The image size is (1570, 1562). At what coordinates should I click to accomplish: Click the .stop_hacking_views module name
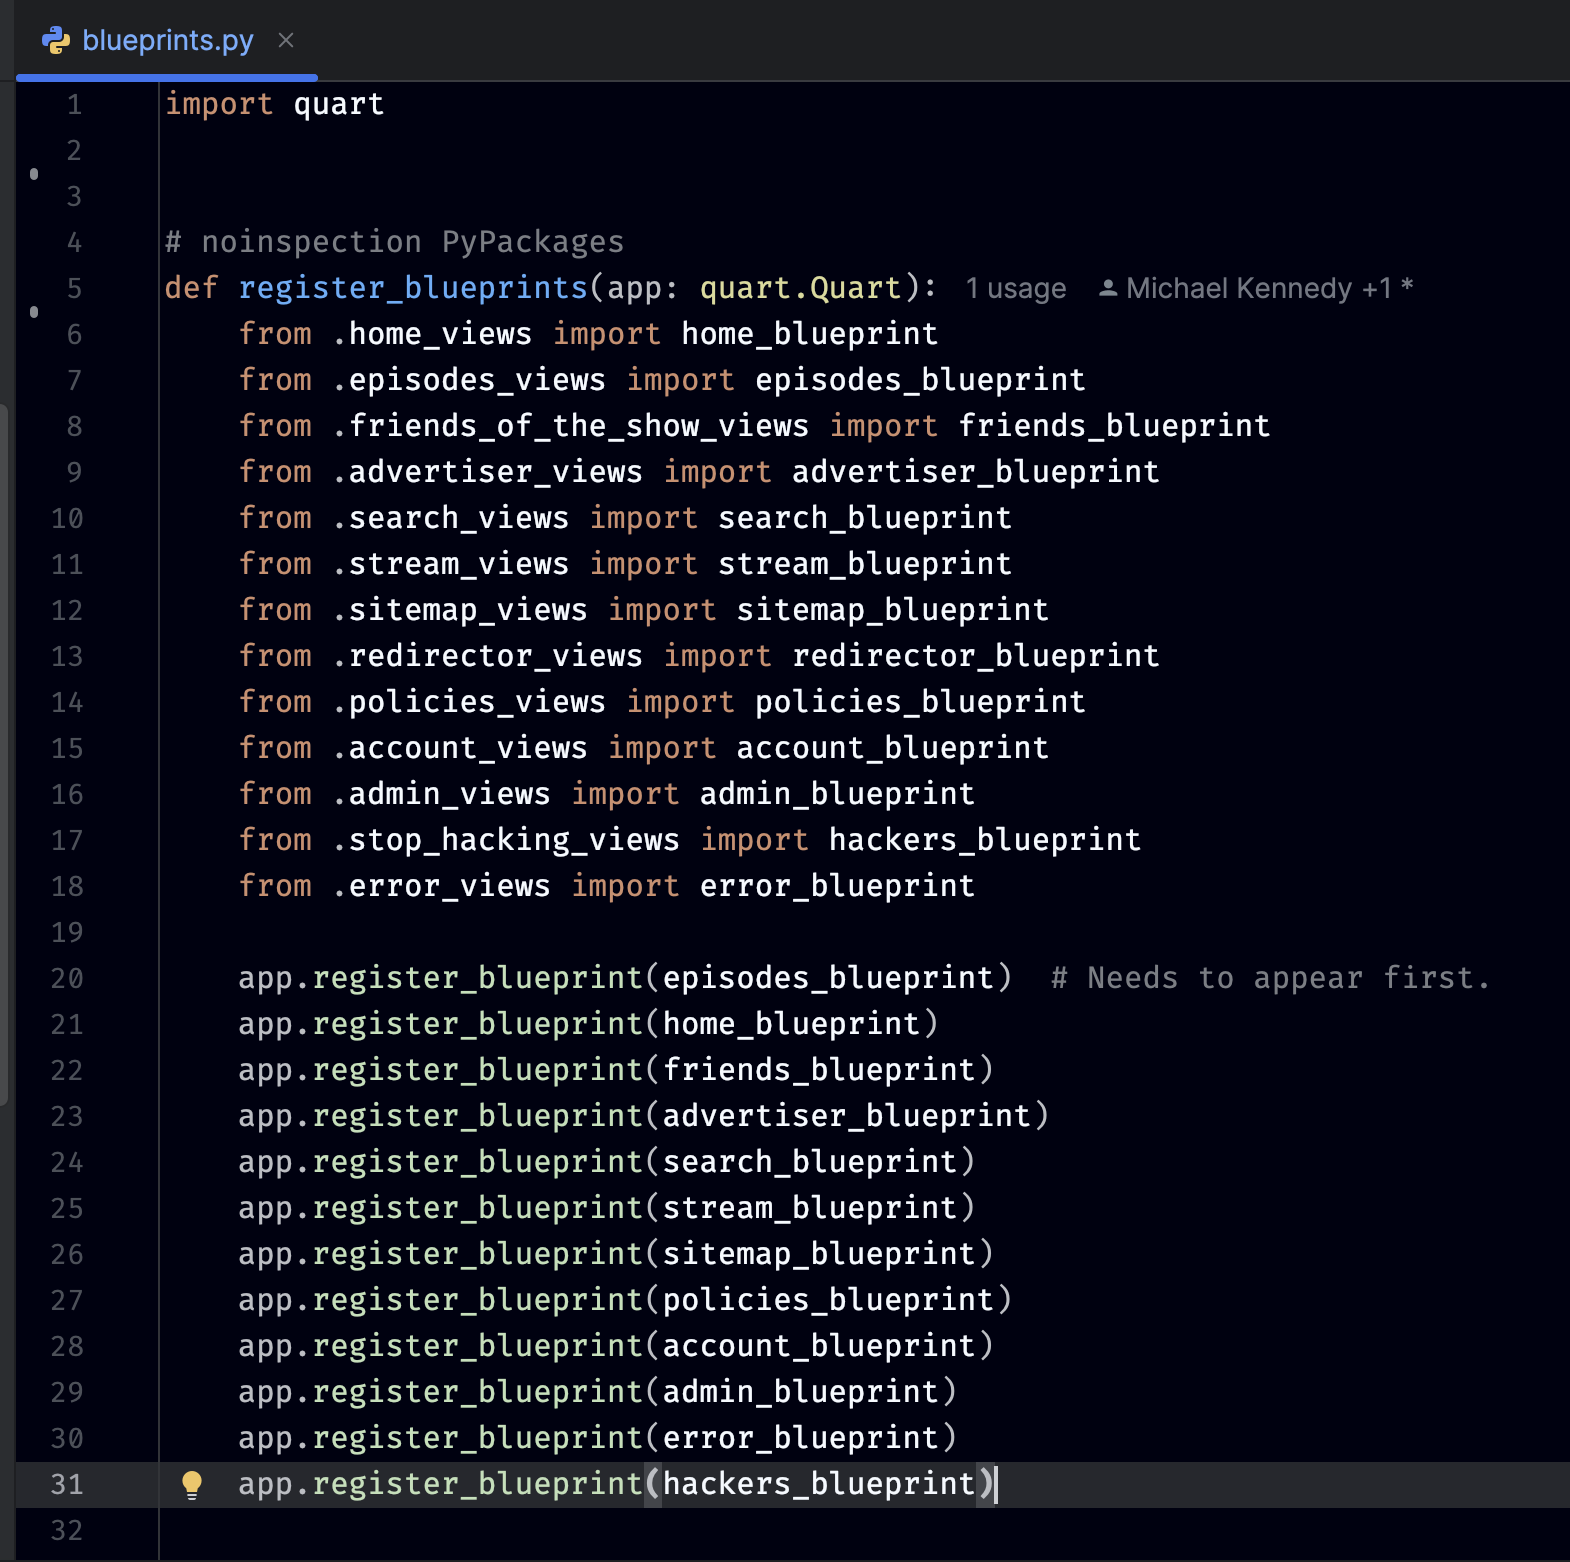click(x=505, y=840)
